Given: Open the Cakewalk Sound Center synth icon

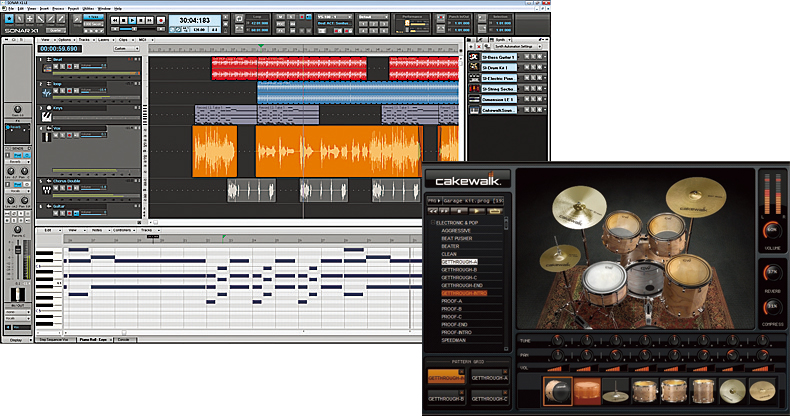Looking at the screenshot, I should pos(474,110).
